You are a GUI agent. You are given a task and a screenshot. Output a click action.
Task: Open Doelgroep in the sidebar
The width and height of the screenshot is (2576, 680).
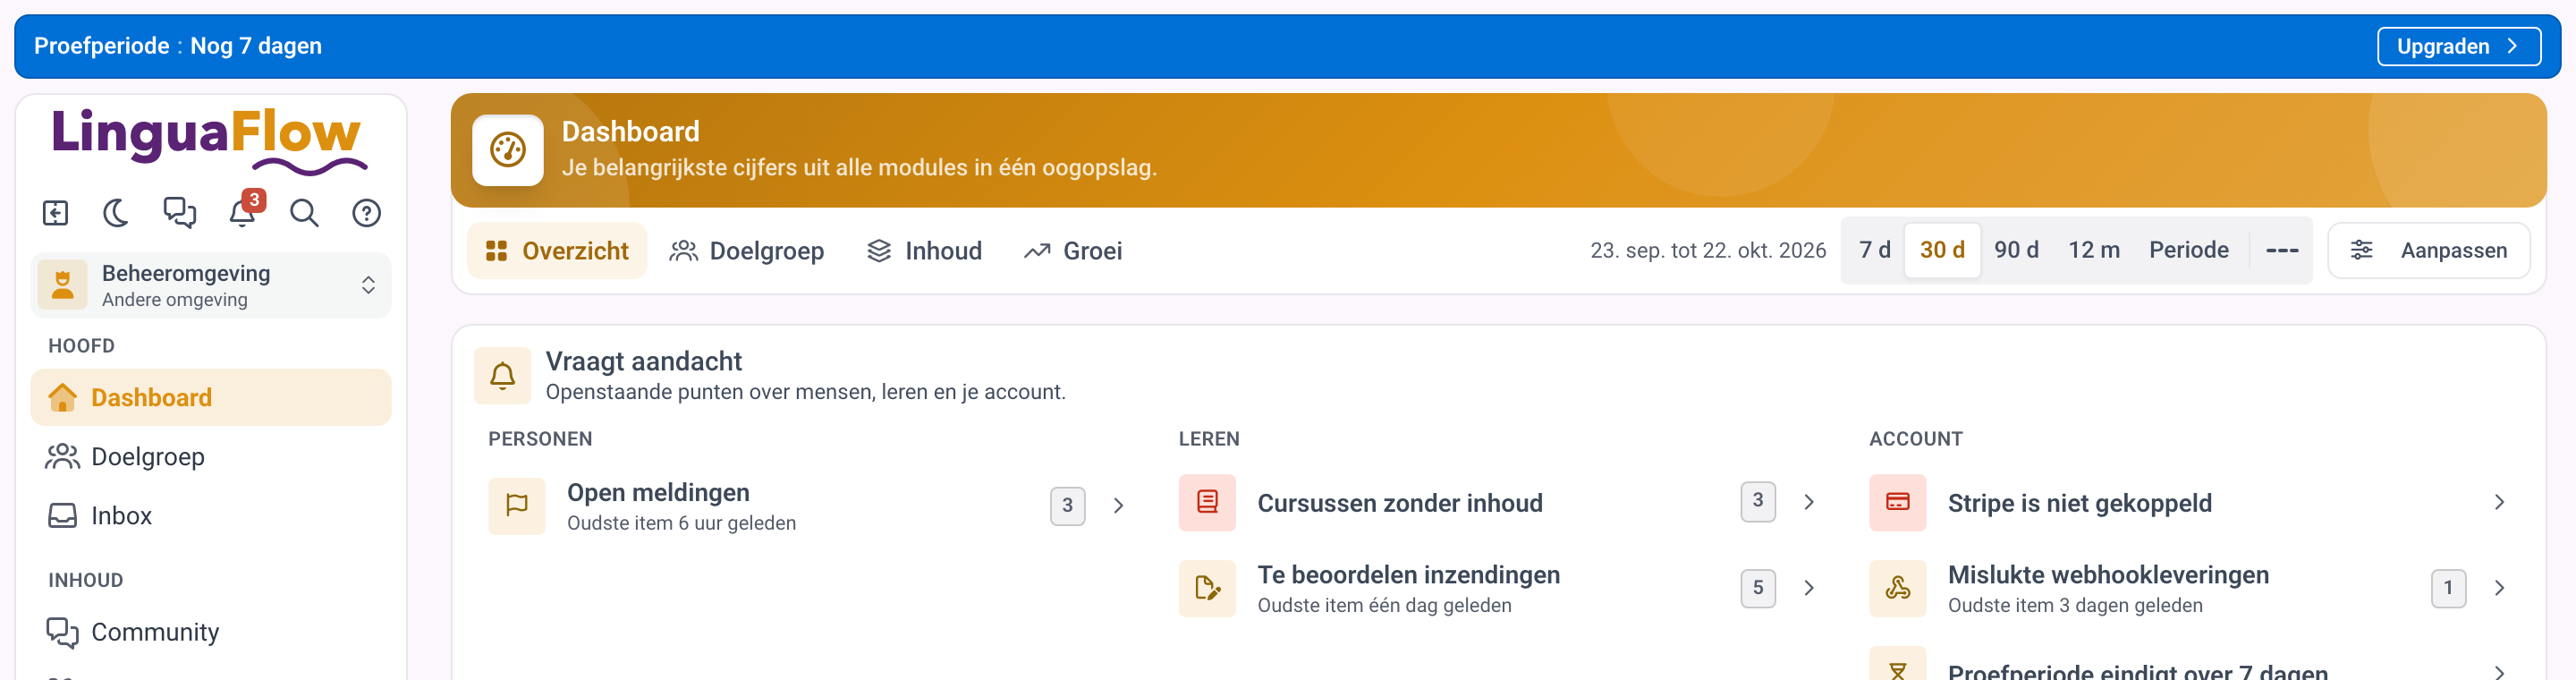[211, 457]
